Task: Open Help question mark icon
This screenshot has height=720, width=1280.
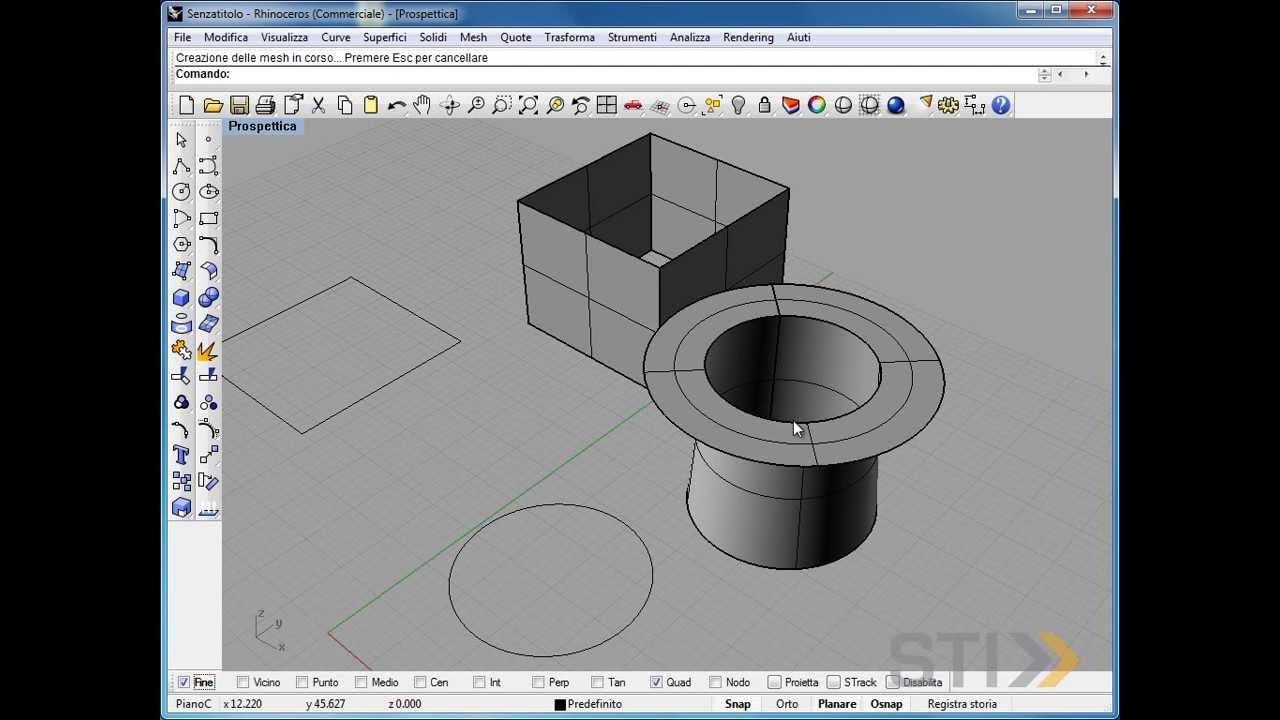Action: [x=1001, y=105]
